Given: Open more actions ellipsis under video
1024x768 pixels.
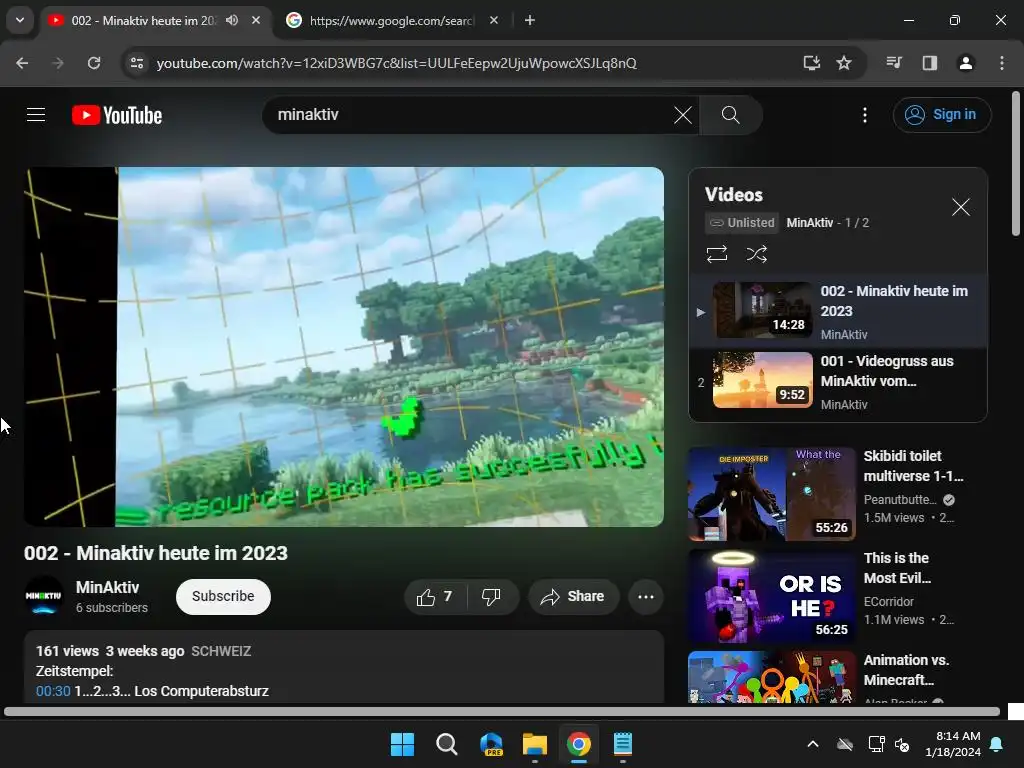Looking at the screenshot, I should tap(646, 596).
